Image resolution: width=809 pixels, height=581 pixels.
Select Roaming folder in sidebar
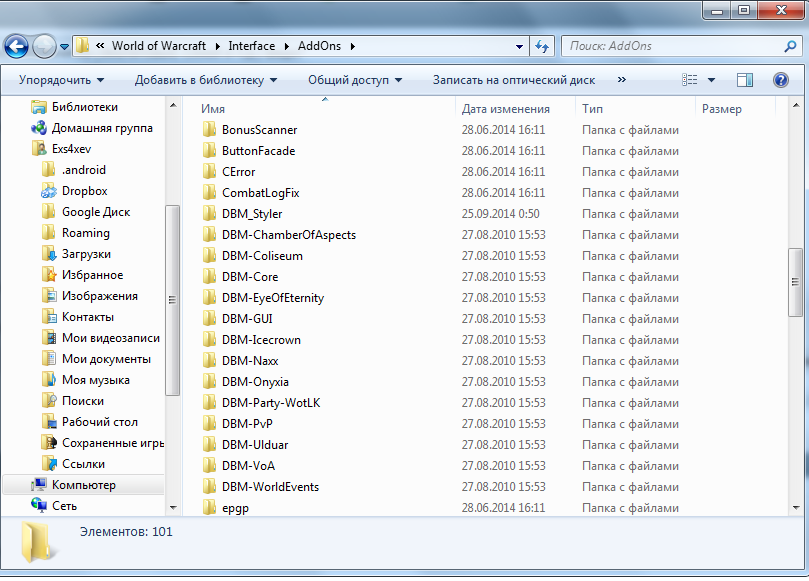pyautogui.click(x=85, y=233)
